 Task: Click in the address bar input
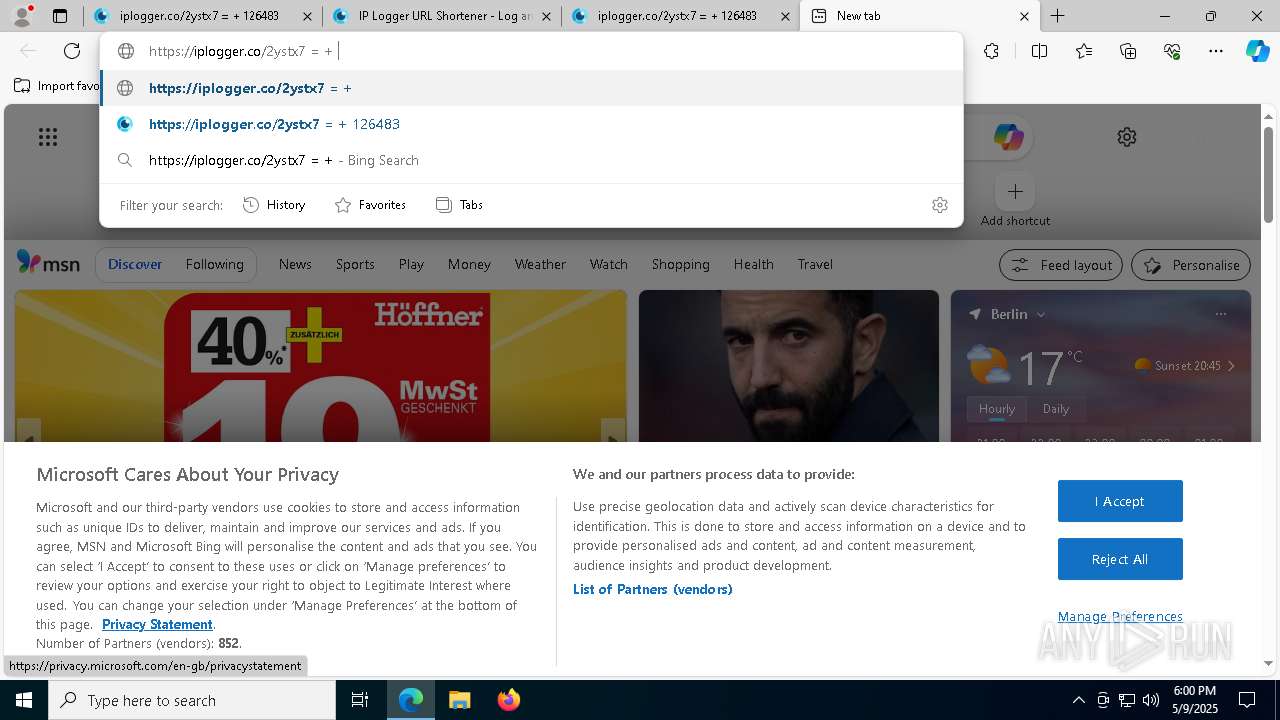click(531, 51)
